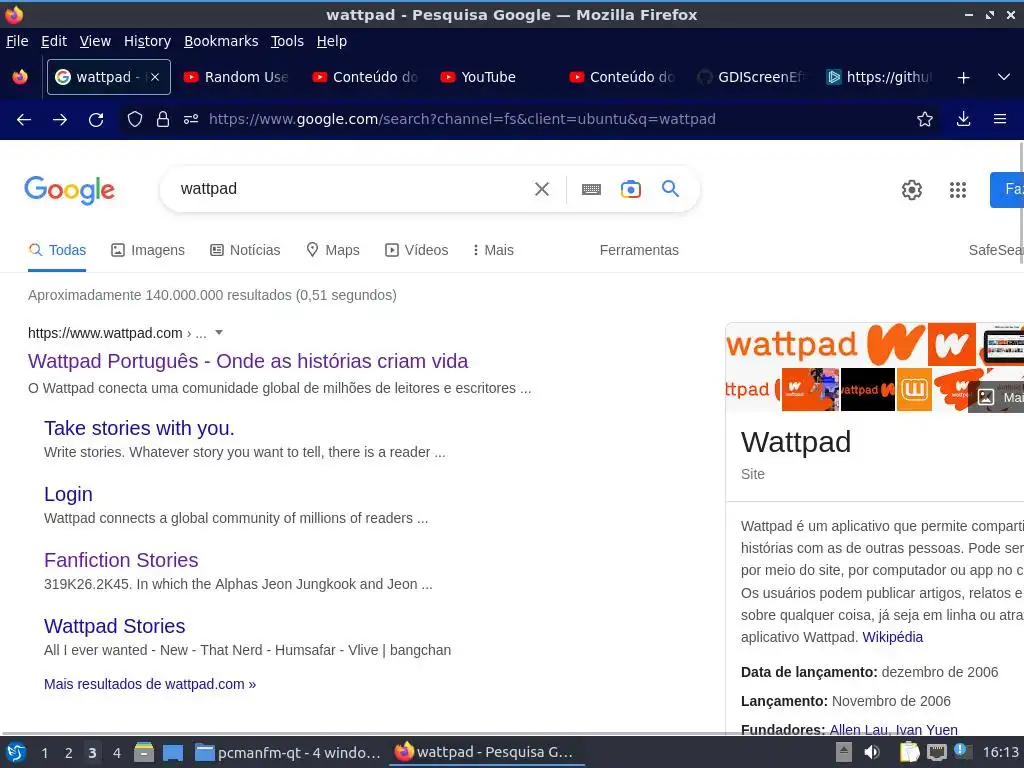This screenshot has width=1024, height=768.
Task: Reload the current page
Action: [x=96, y=120]
